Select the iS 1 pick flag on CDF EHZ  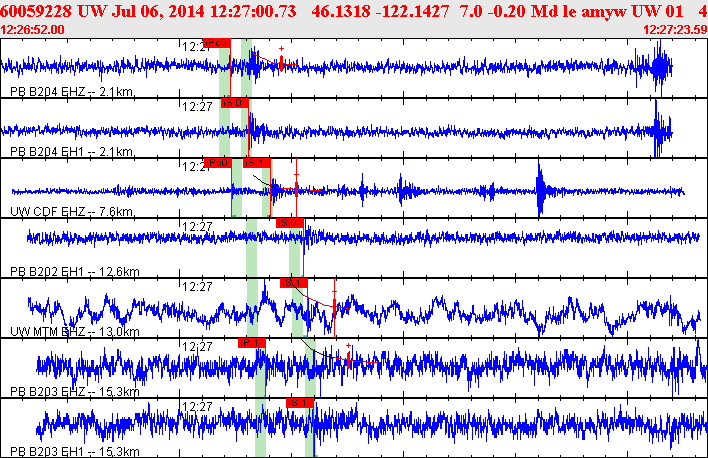coord(257,163)
